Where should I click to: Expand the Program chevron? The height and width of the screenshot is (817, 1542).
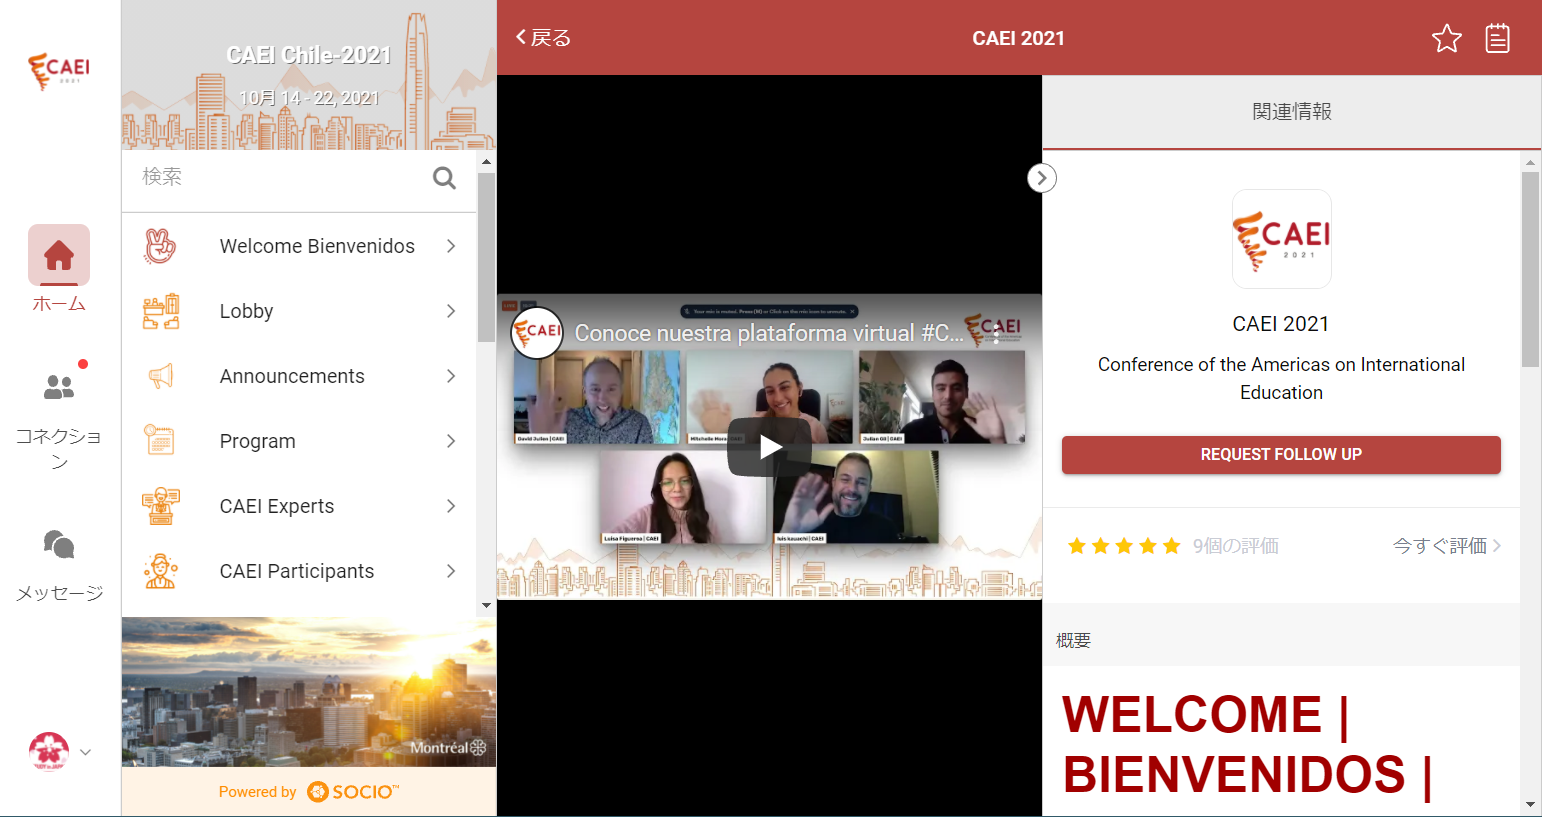451,441
